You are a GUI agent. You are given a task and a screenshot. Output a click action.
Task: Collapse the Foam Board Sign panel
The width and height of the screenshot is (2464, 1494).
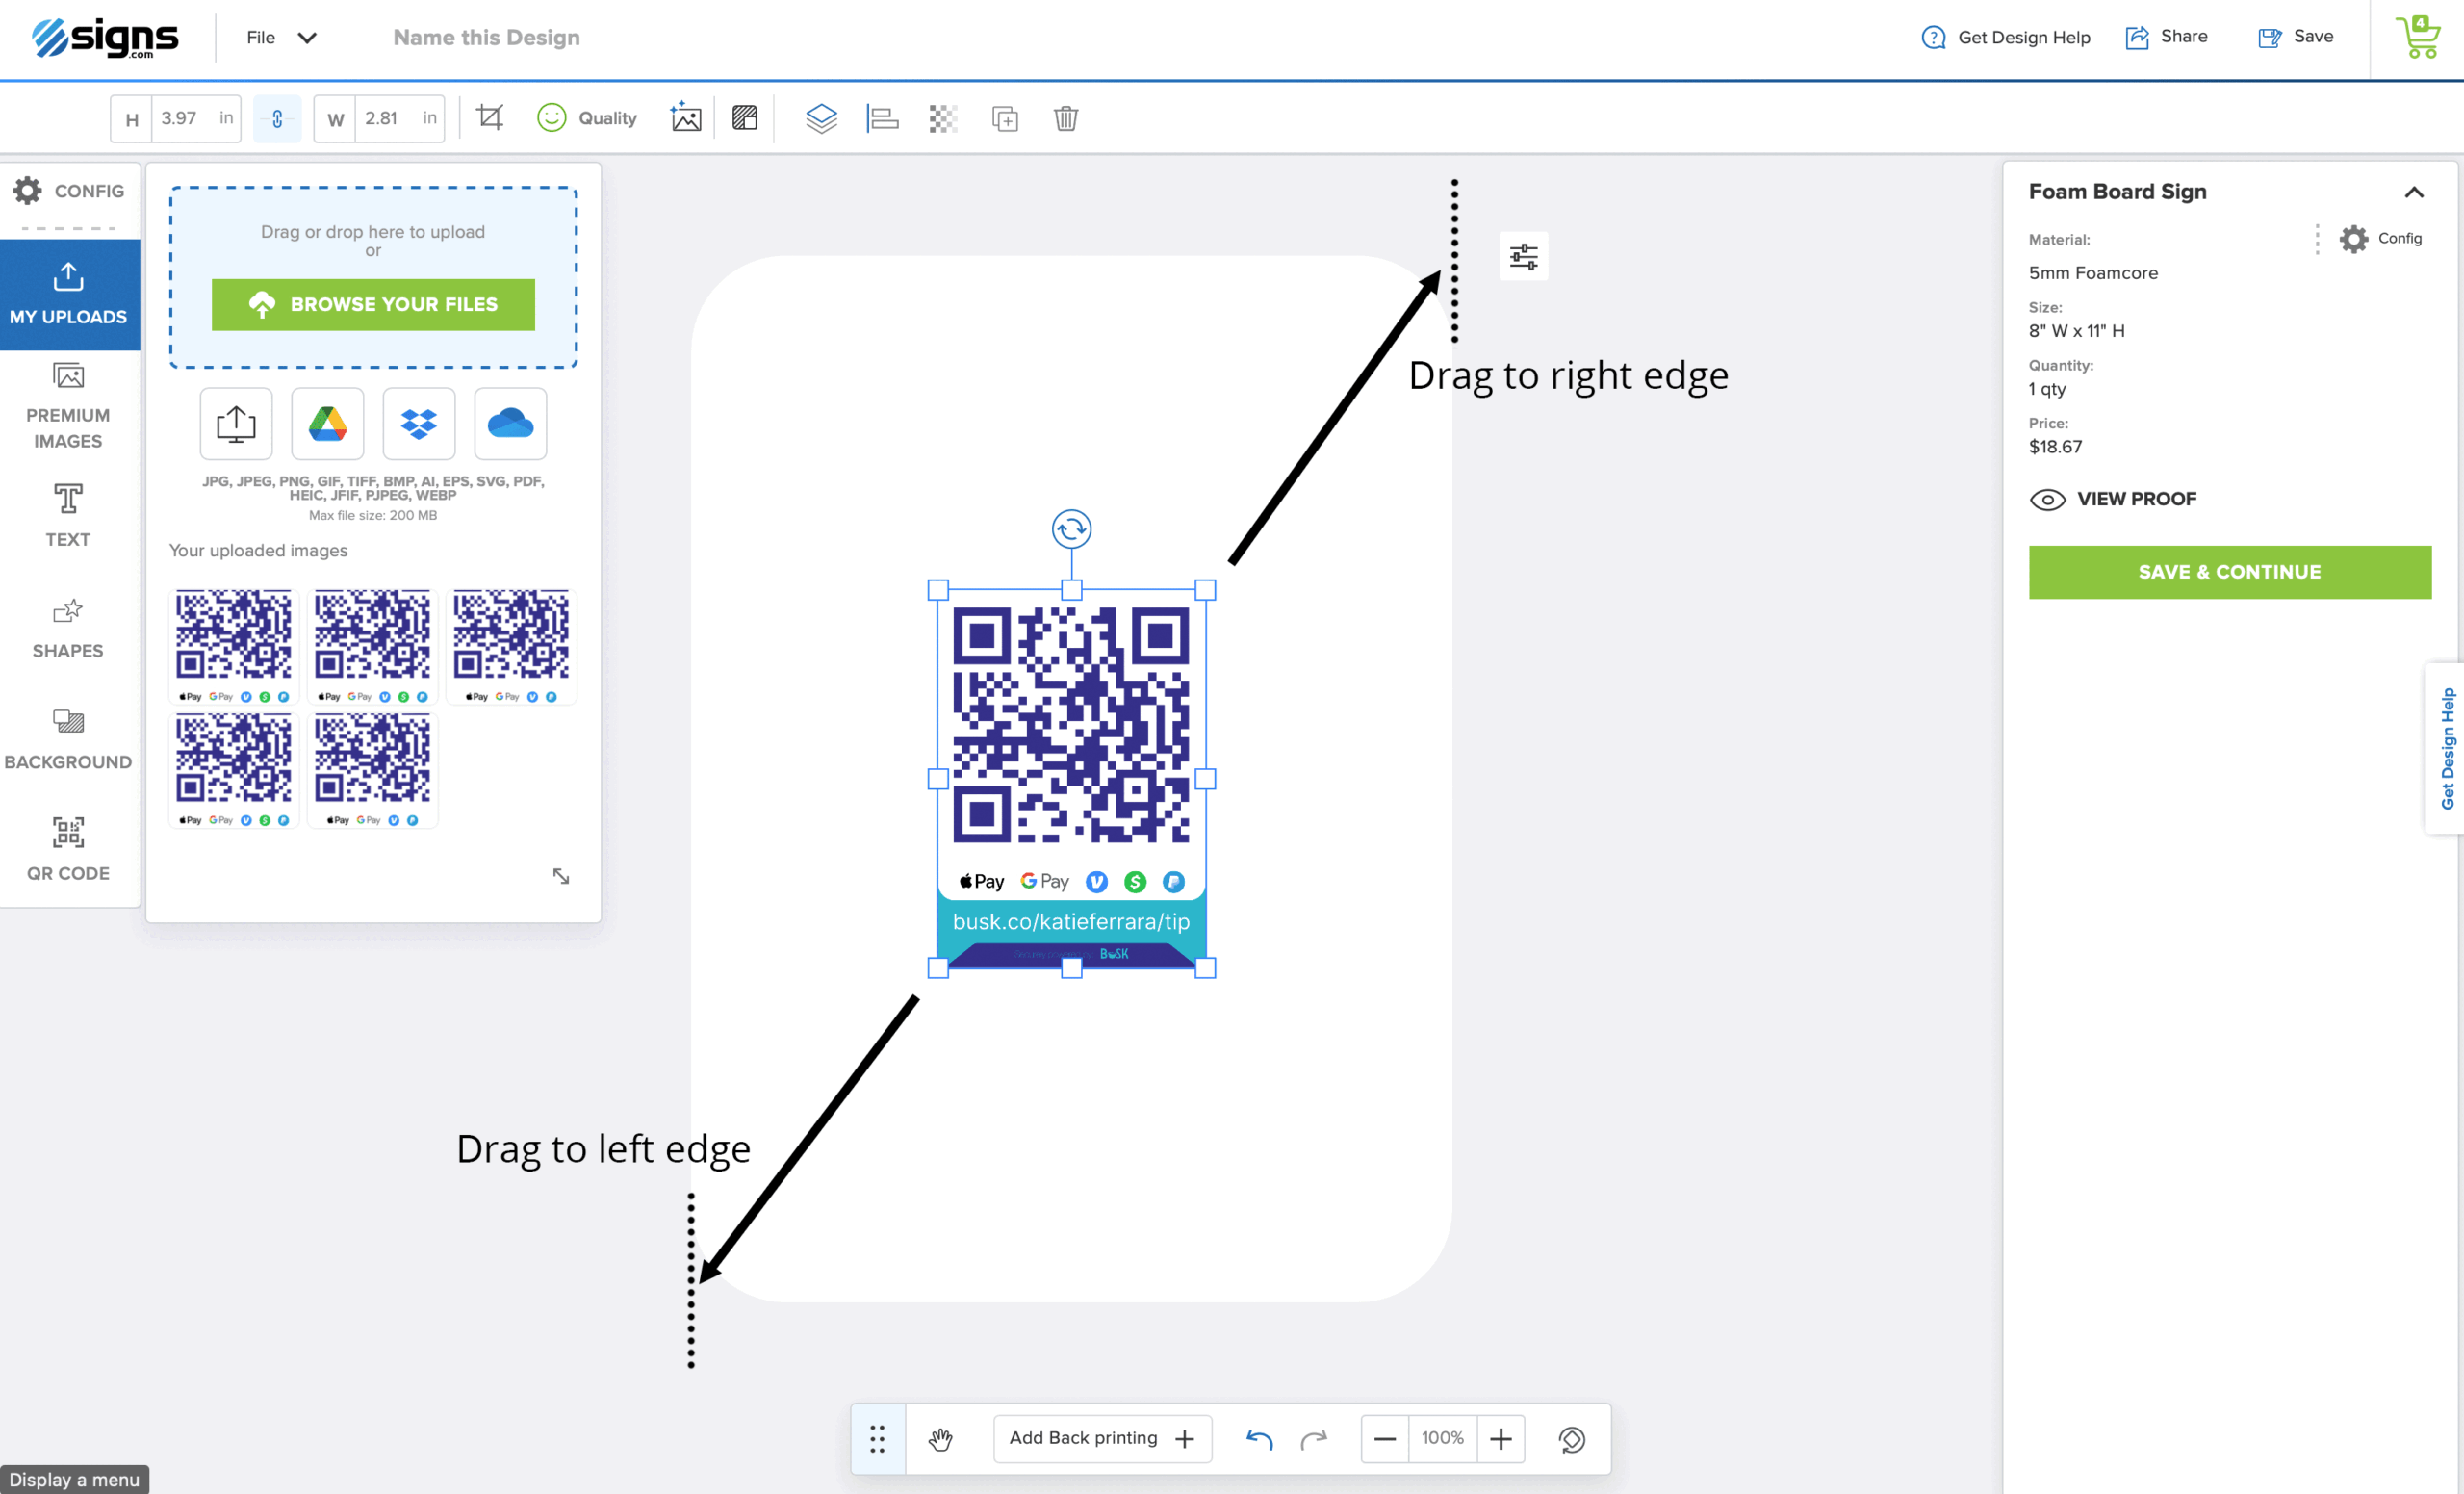coord(2414,192)
